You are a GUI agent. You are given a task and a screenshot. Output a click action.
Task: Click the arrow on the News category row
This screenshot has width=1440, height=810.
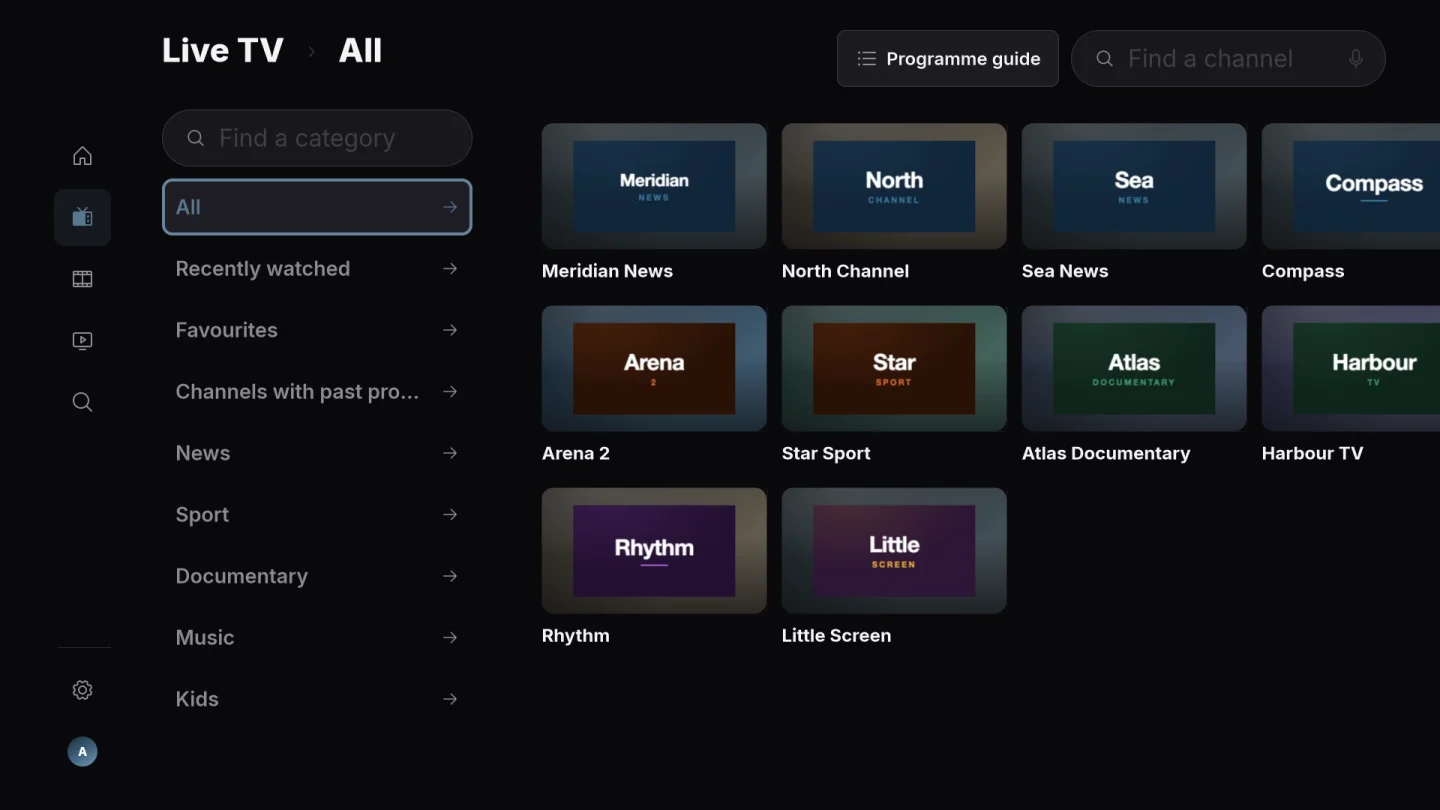point(450,453)
